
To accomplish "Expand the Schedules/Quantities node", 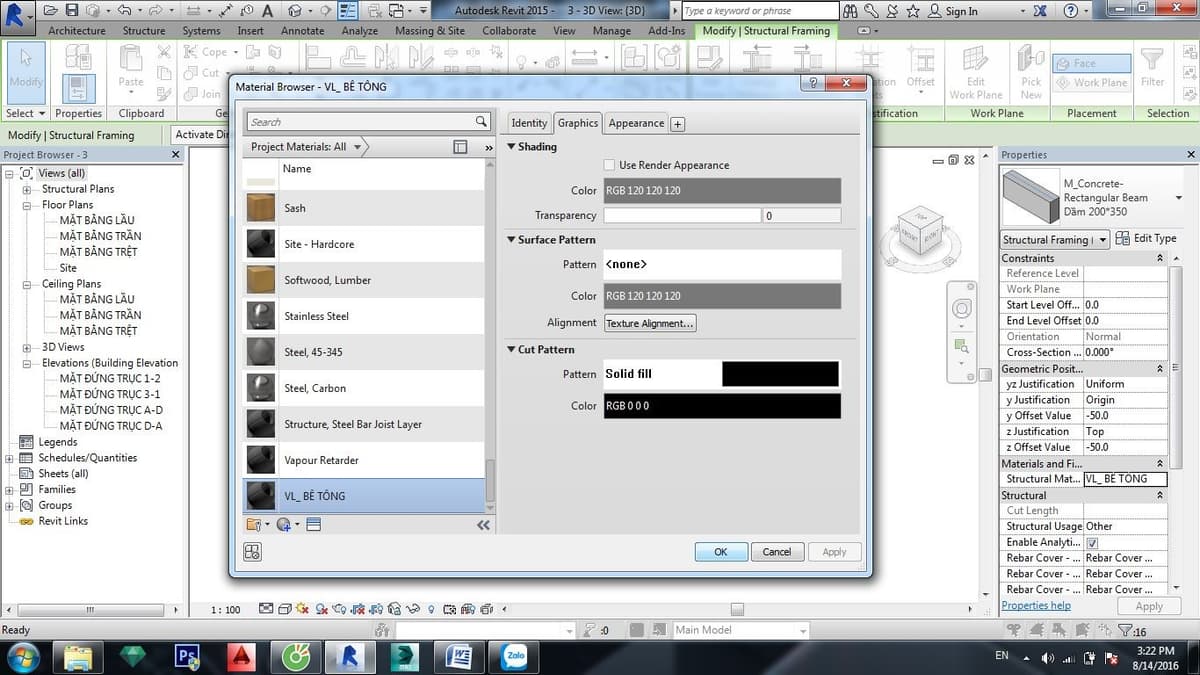I will click(10, 458).
